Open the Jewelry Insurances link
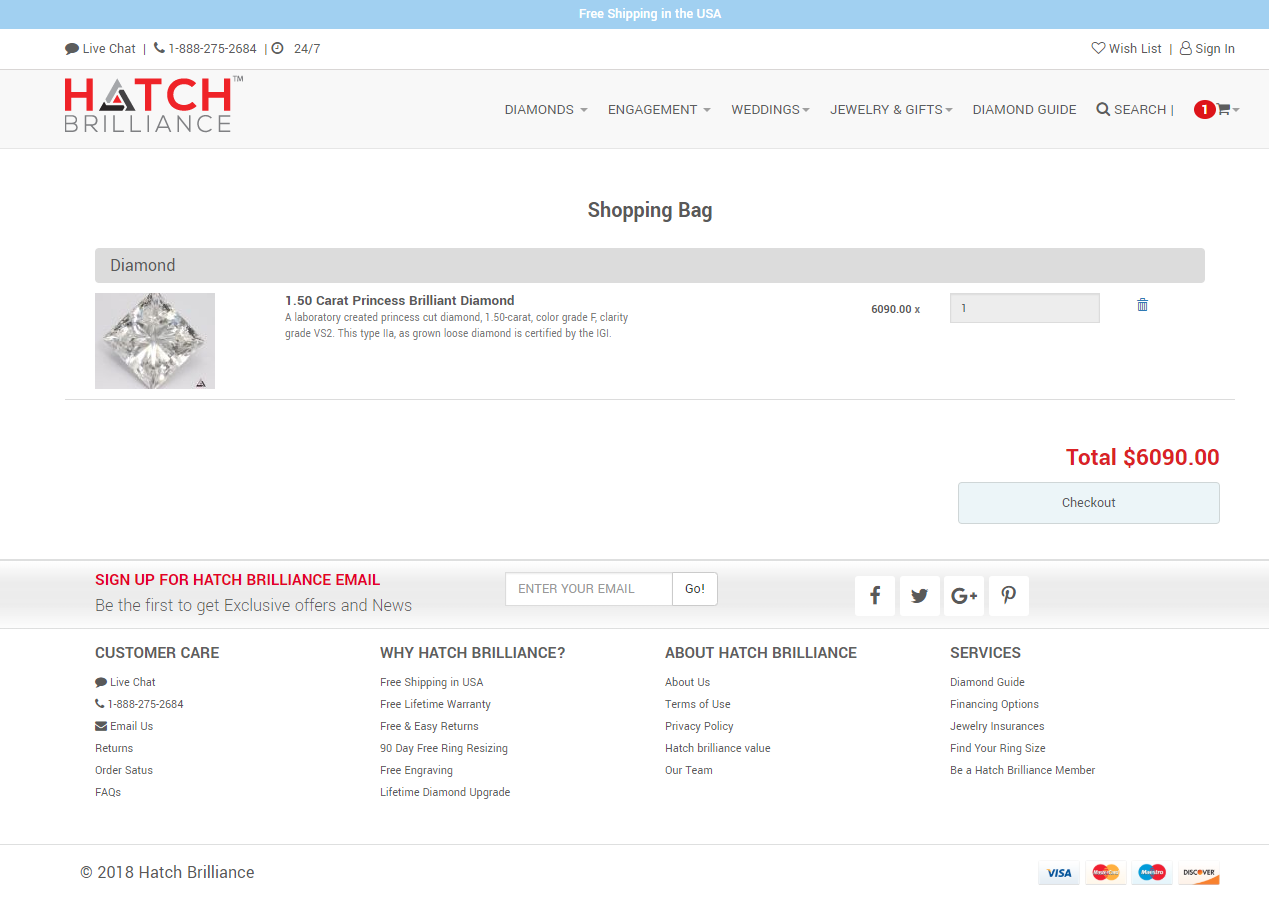The image size is (1269, 900). [997, 726]
